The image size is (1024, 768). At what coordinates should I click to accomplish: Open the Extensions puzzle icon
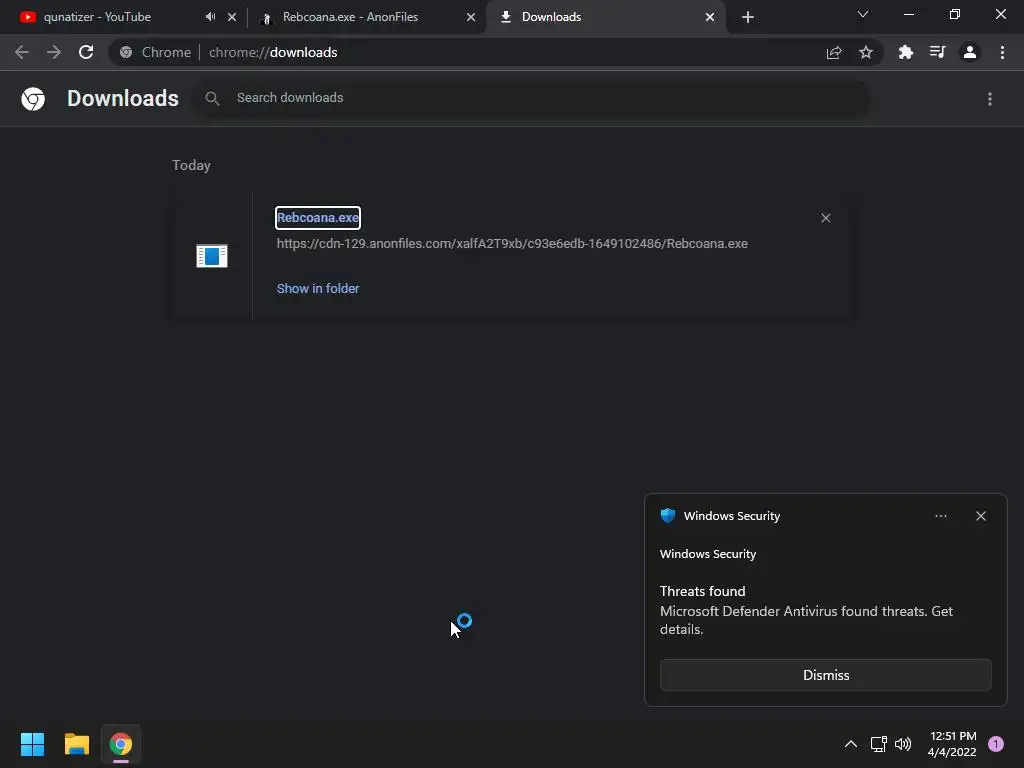906,52
